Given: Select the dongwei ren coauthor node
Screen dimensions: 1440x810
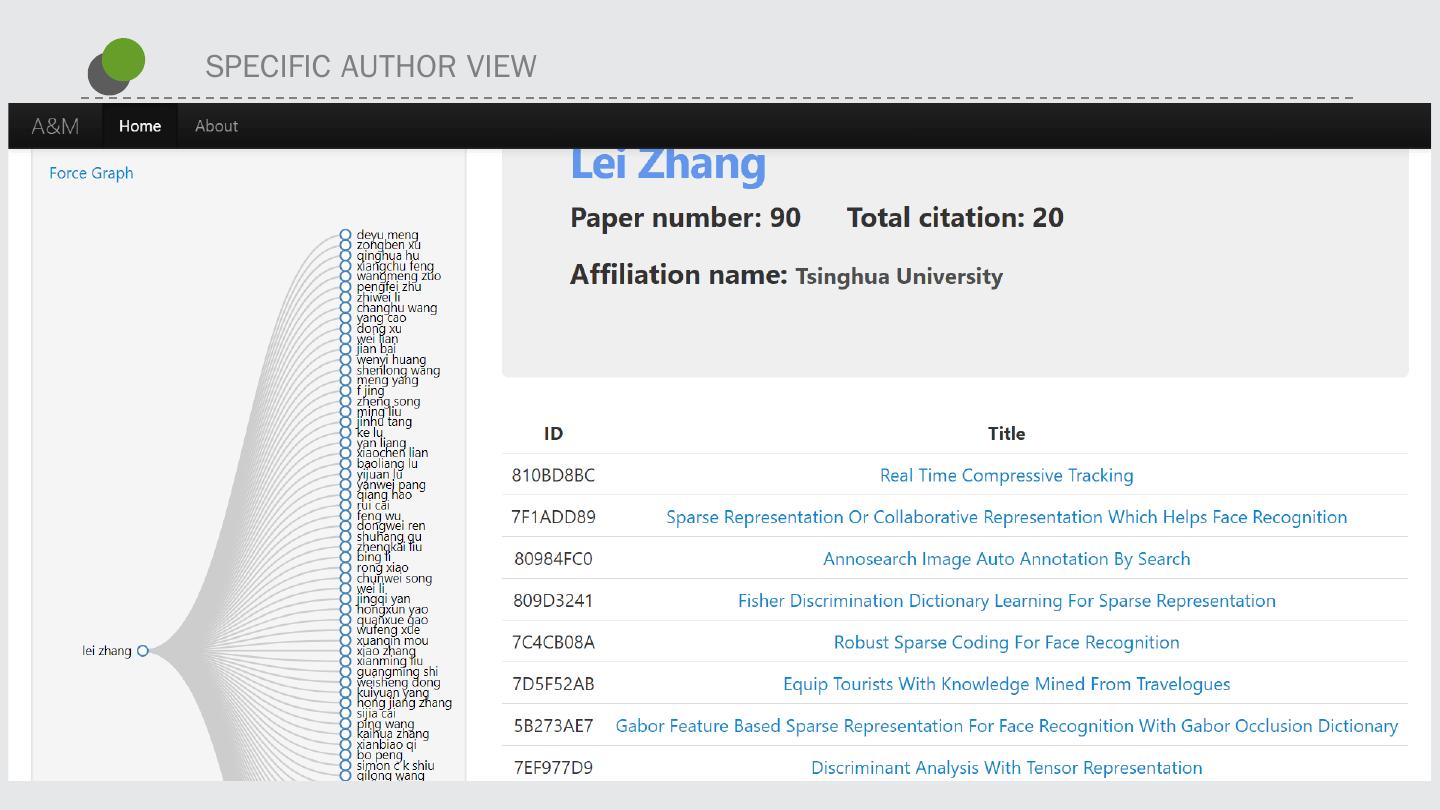Looking at the screenshot, I should tap(346, 526).
